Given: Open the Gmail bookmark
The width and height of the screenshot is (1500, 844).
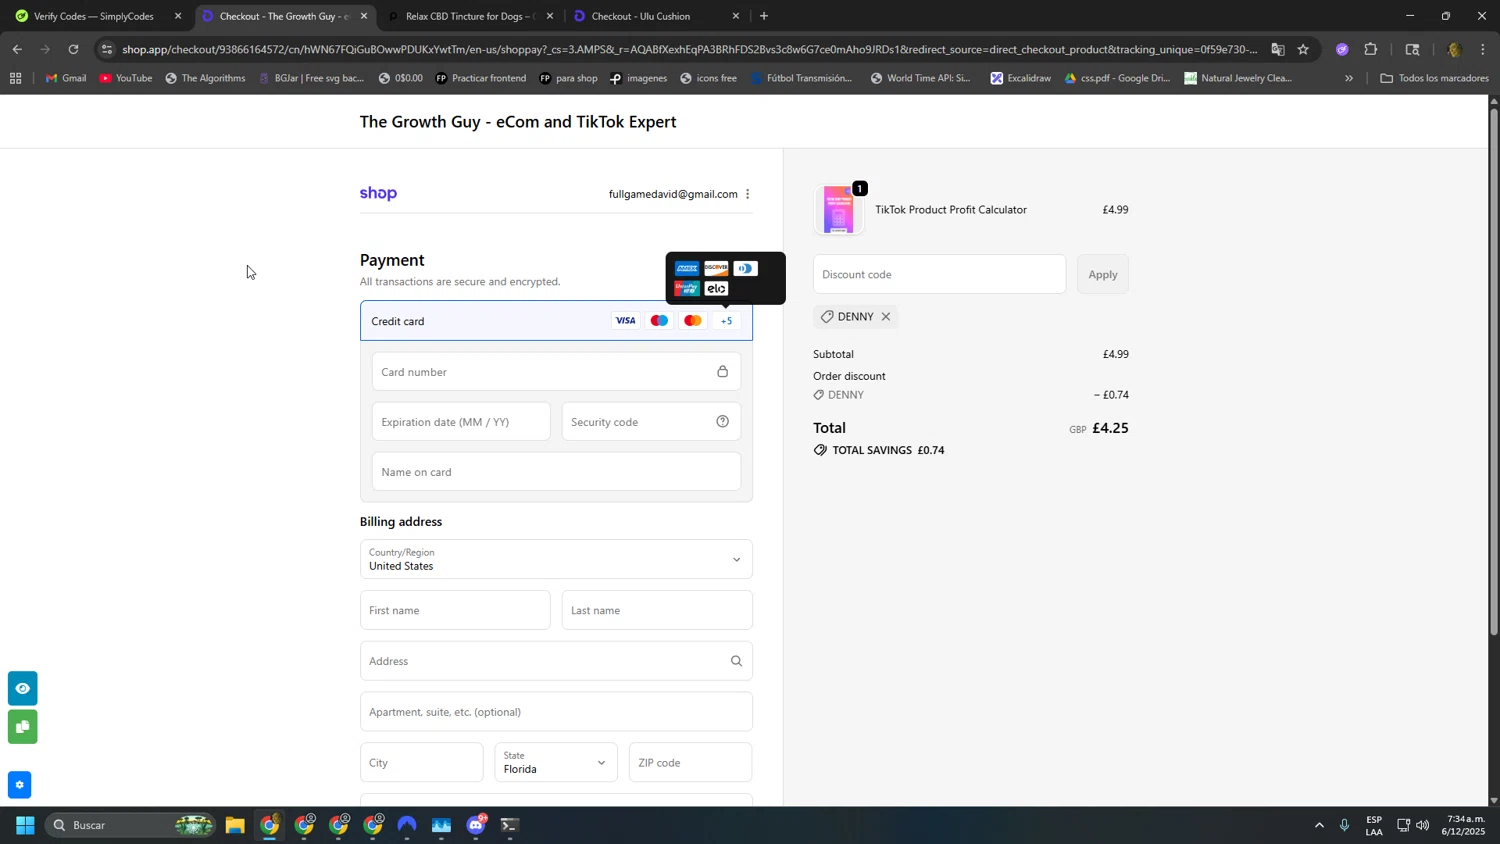Looking at the screenshot, I should [x=66, y=78].
